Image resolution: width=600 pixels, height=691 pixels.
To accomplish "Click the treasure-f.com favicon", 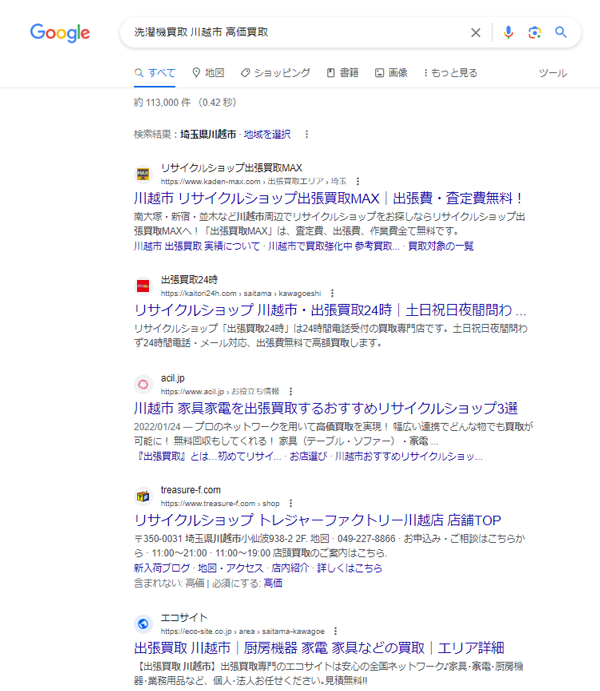I will coord(143,496).
